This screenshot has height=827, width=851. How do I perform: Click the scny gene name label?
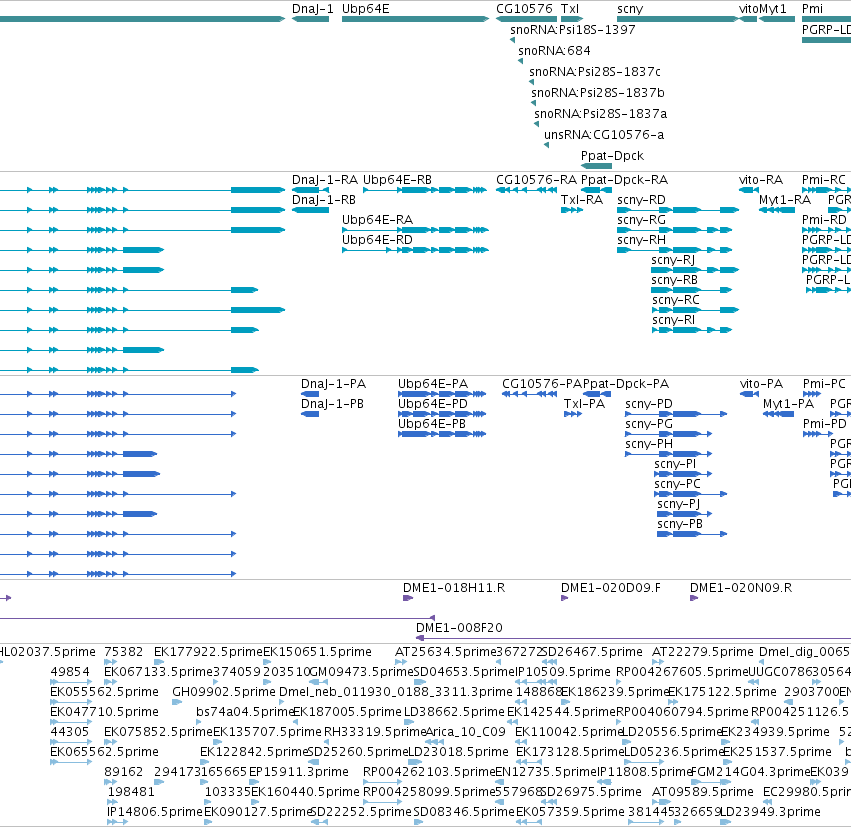(x=630, y=9)
